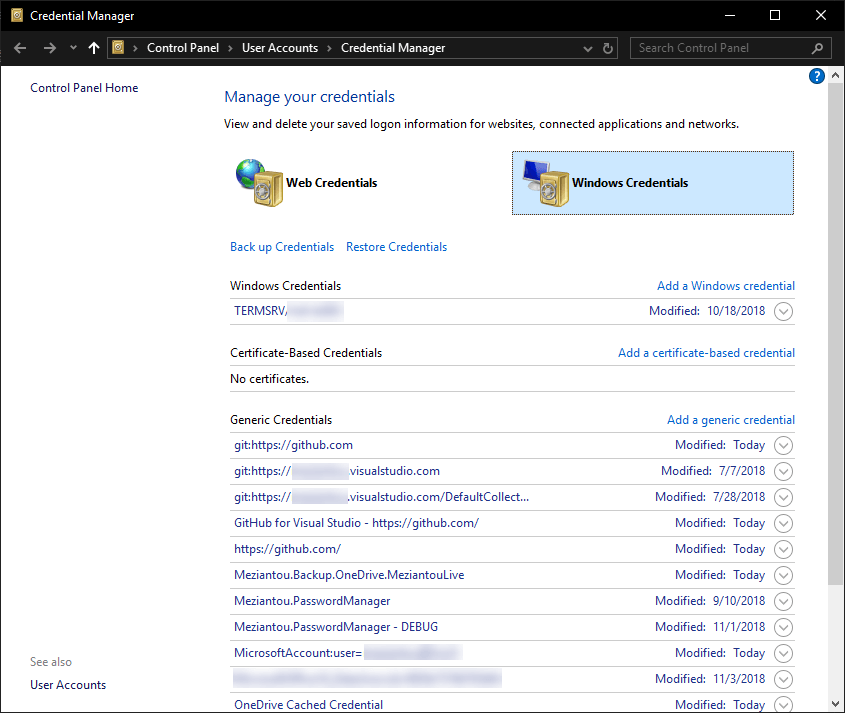The height and width of the screenshot is (713, 845).
Task: Click the Back up Credentials link
Action: (284, 246)
